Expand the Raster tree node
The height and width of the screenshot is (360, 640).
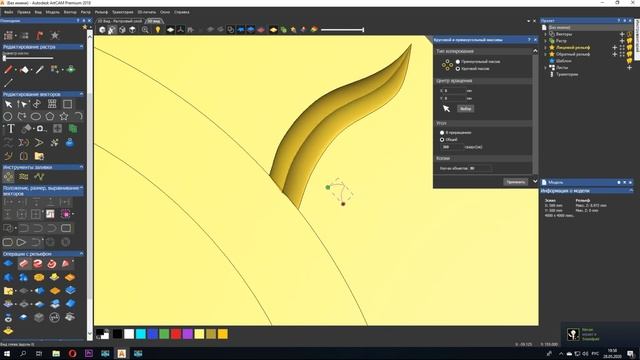[546, 41]
